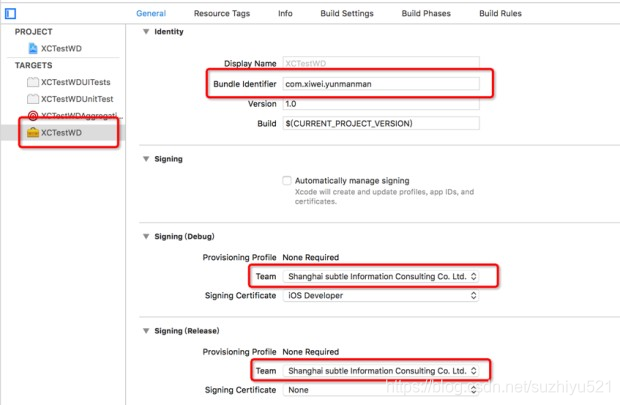620x405 pixels.
Task: Click the Bundle Identifier input field
Action: click(x=381, y=84)
